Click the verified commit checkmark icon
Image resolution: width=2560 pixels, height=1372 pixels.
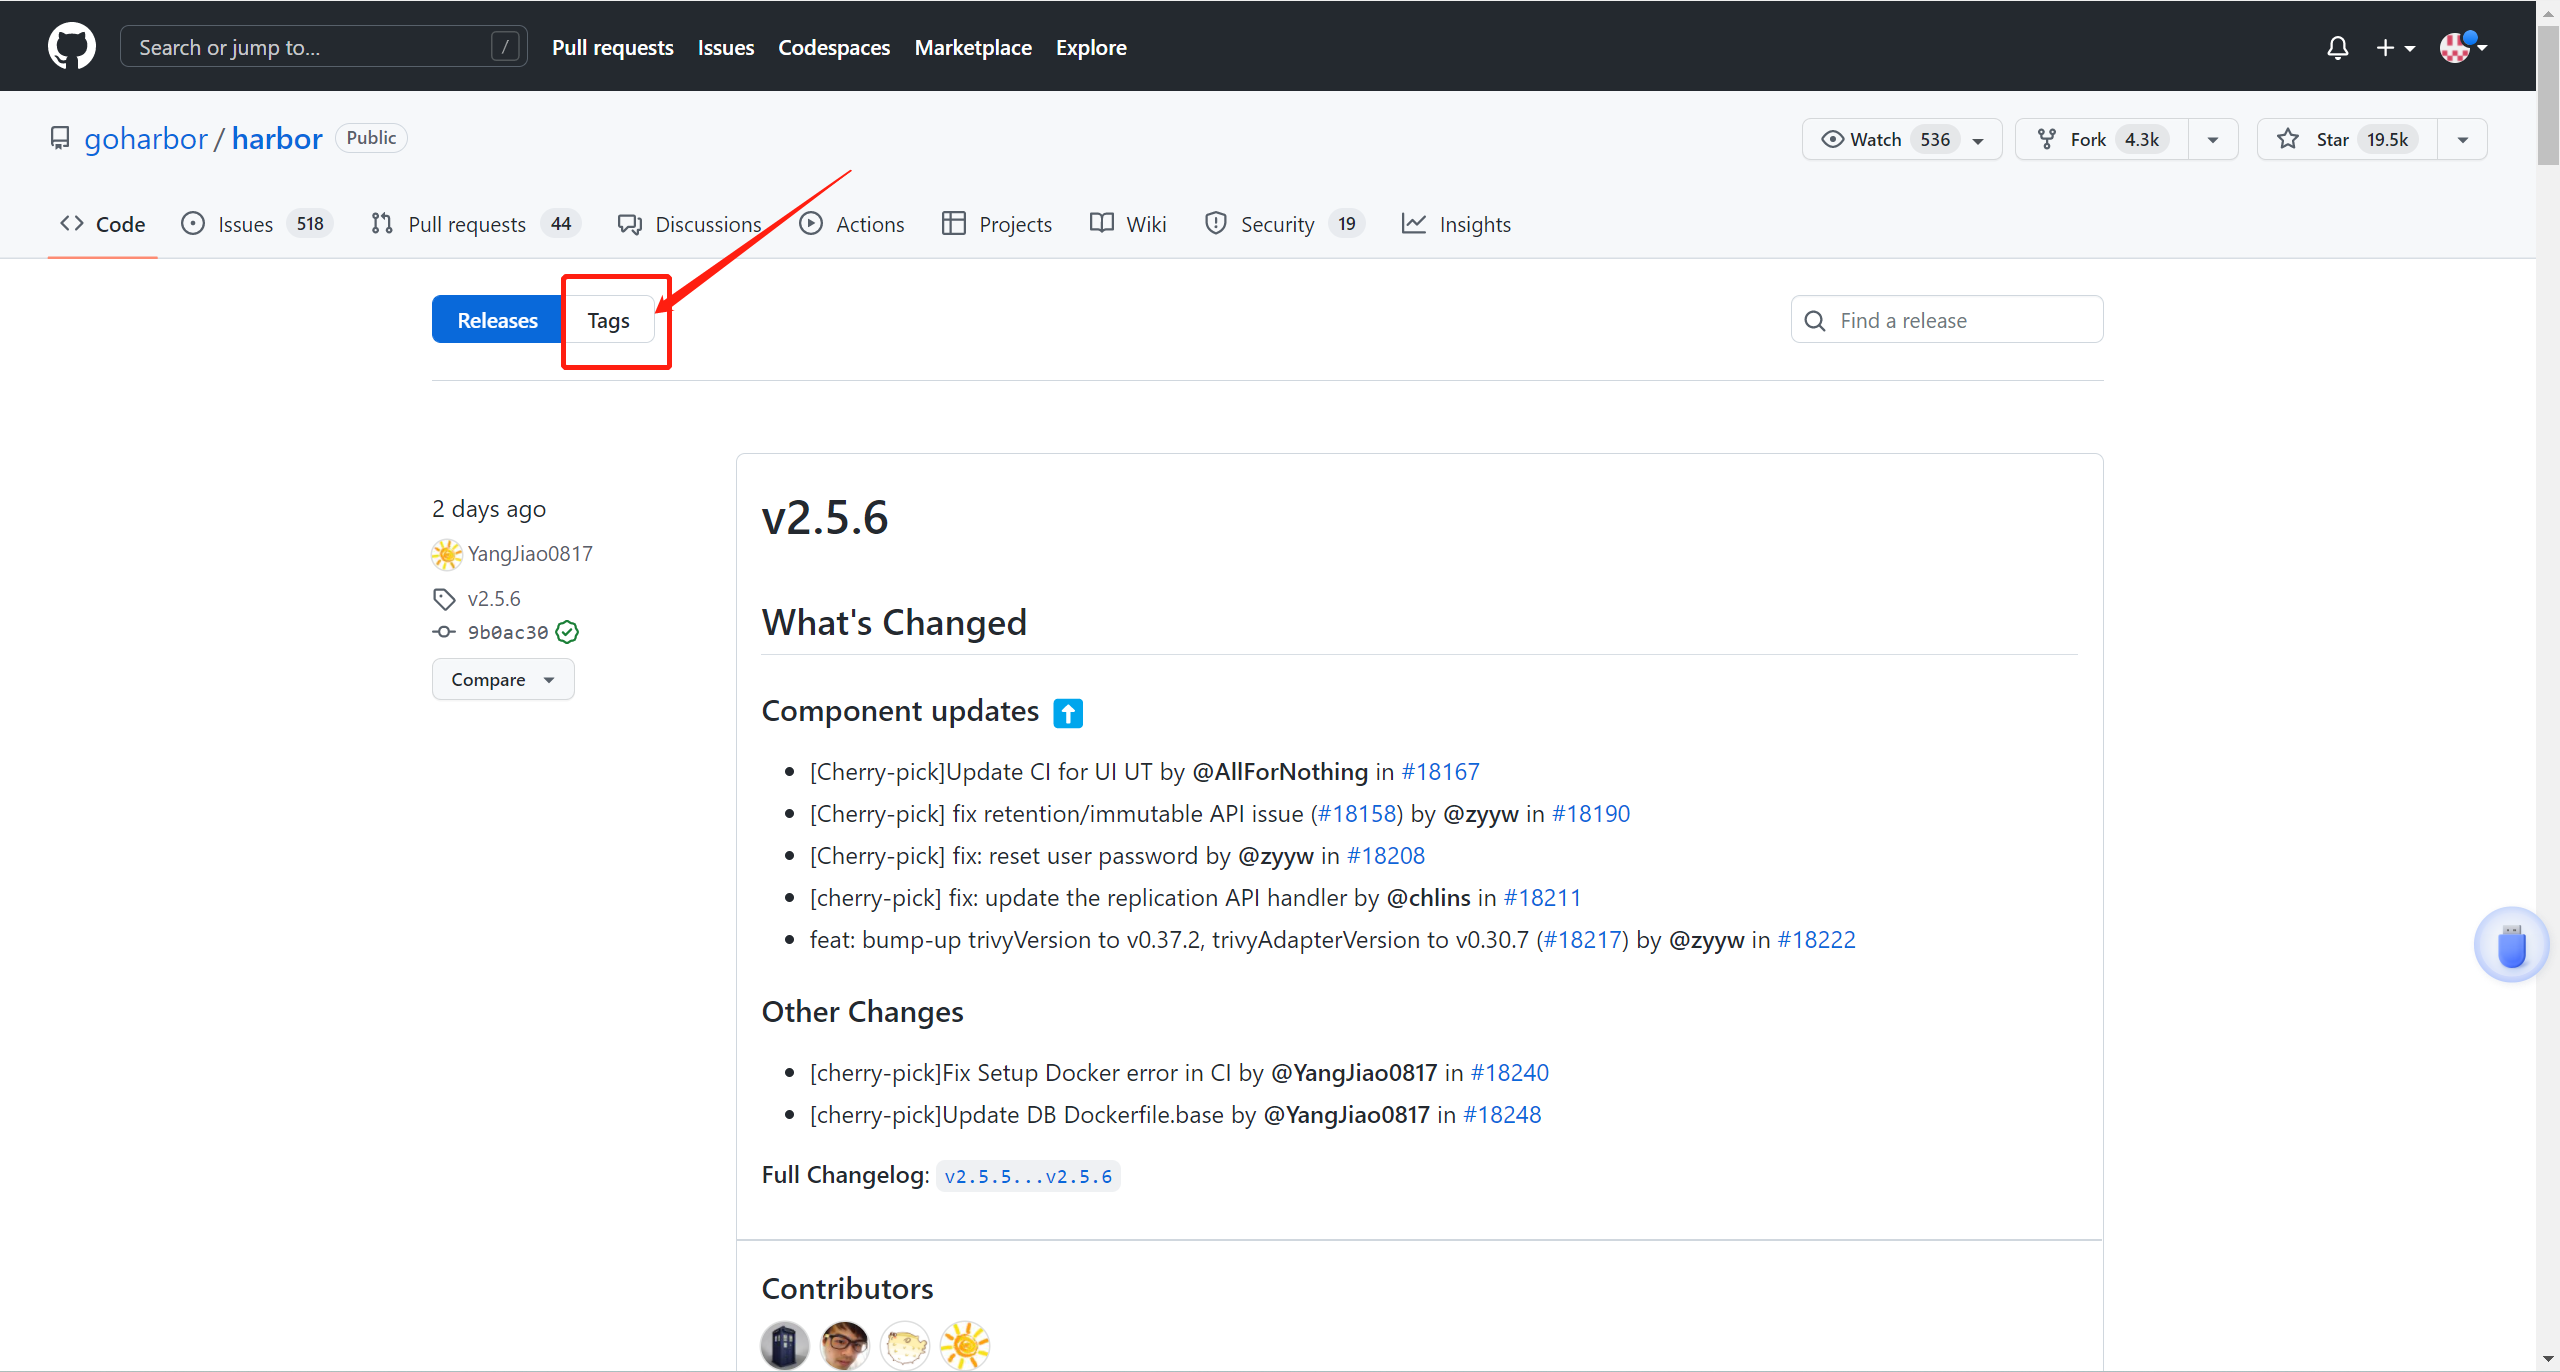point(567,632)
